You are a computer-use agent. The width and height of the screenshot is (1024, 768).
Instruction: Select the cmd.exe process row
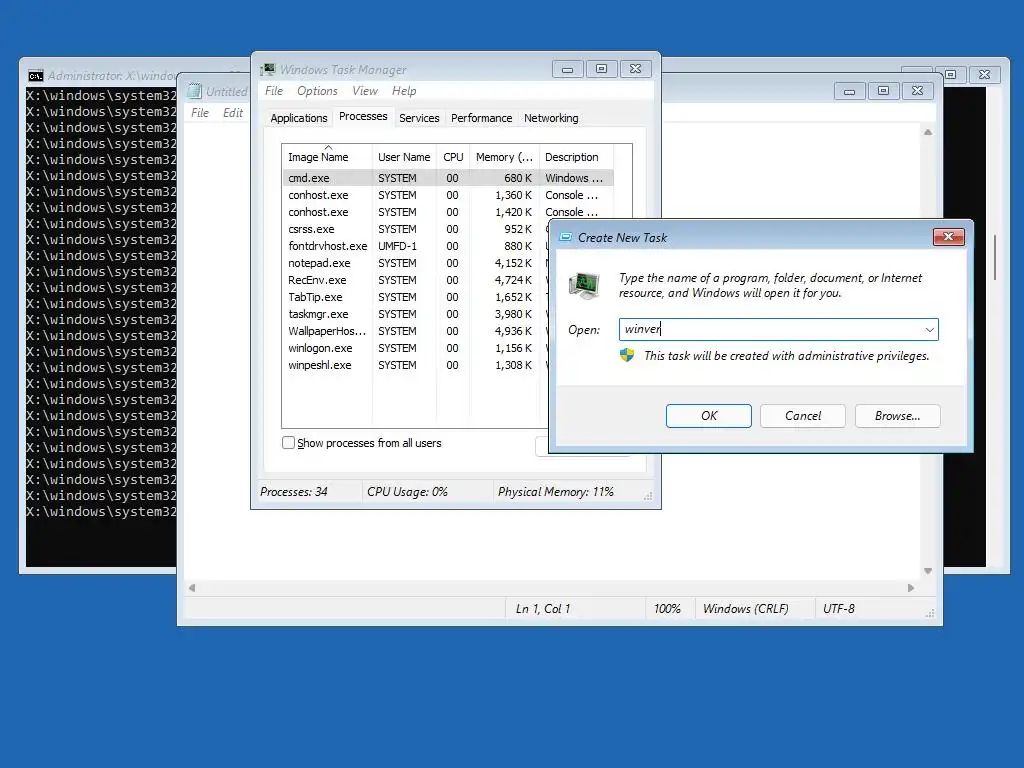tap(449, 178)
